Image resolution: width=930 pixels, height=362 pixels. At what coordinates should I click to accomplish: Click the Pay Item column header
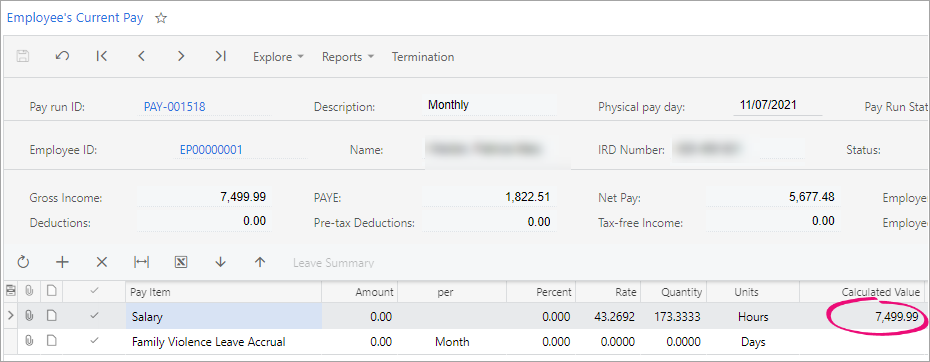click(x=223, y=292)
